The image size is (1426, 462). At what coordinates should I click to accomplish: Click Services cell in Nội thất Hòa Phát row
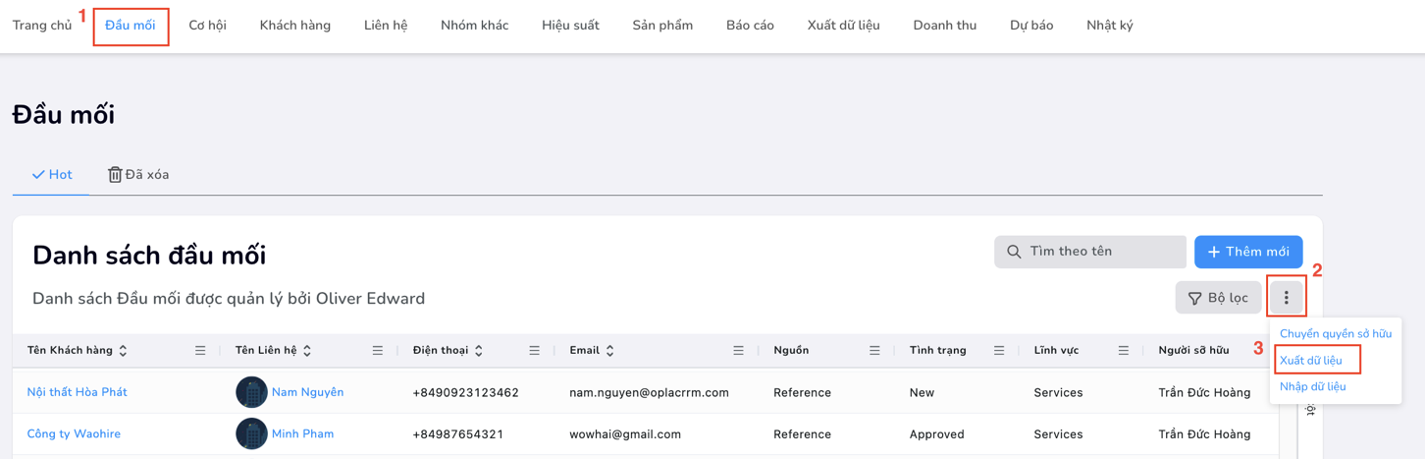[1058, 392]
